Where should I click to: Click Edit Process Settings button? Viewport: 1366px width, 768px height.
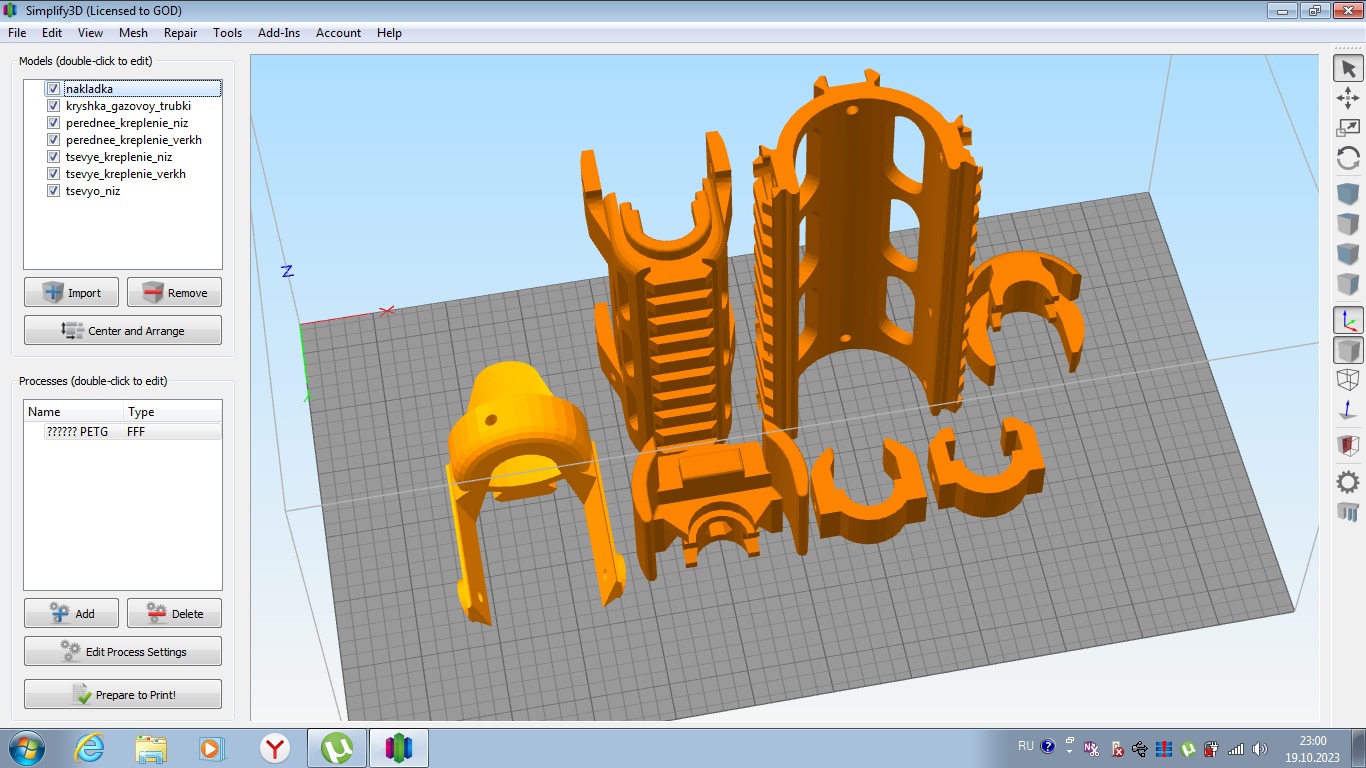tap(123, 652)
